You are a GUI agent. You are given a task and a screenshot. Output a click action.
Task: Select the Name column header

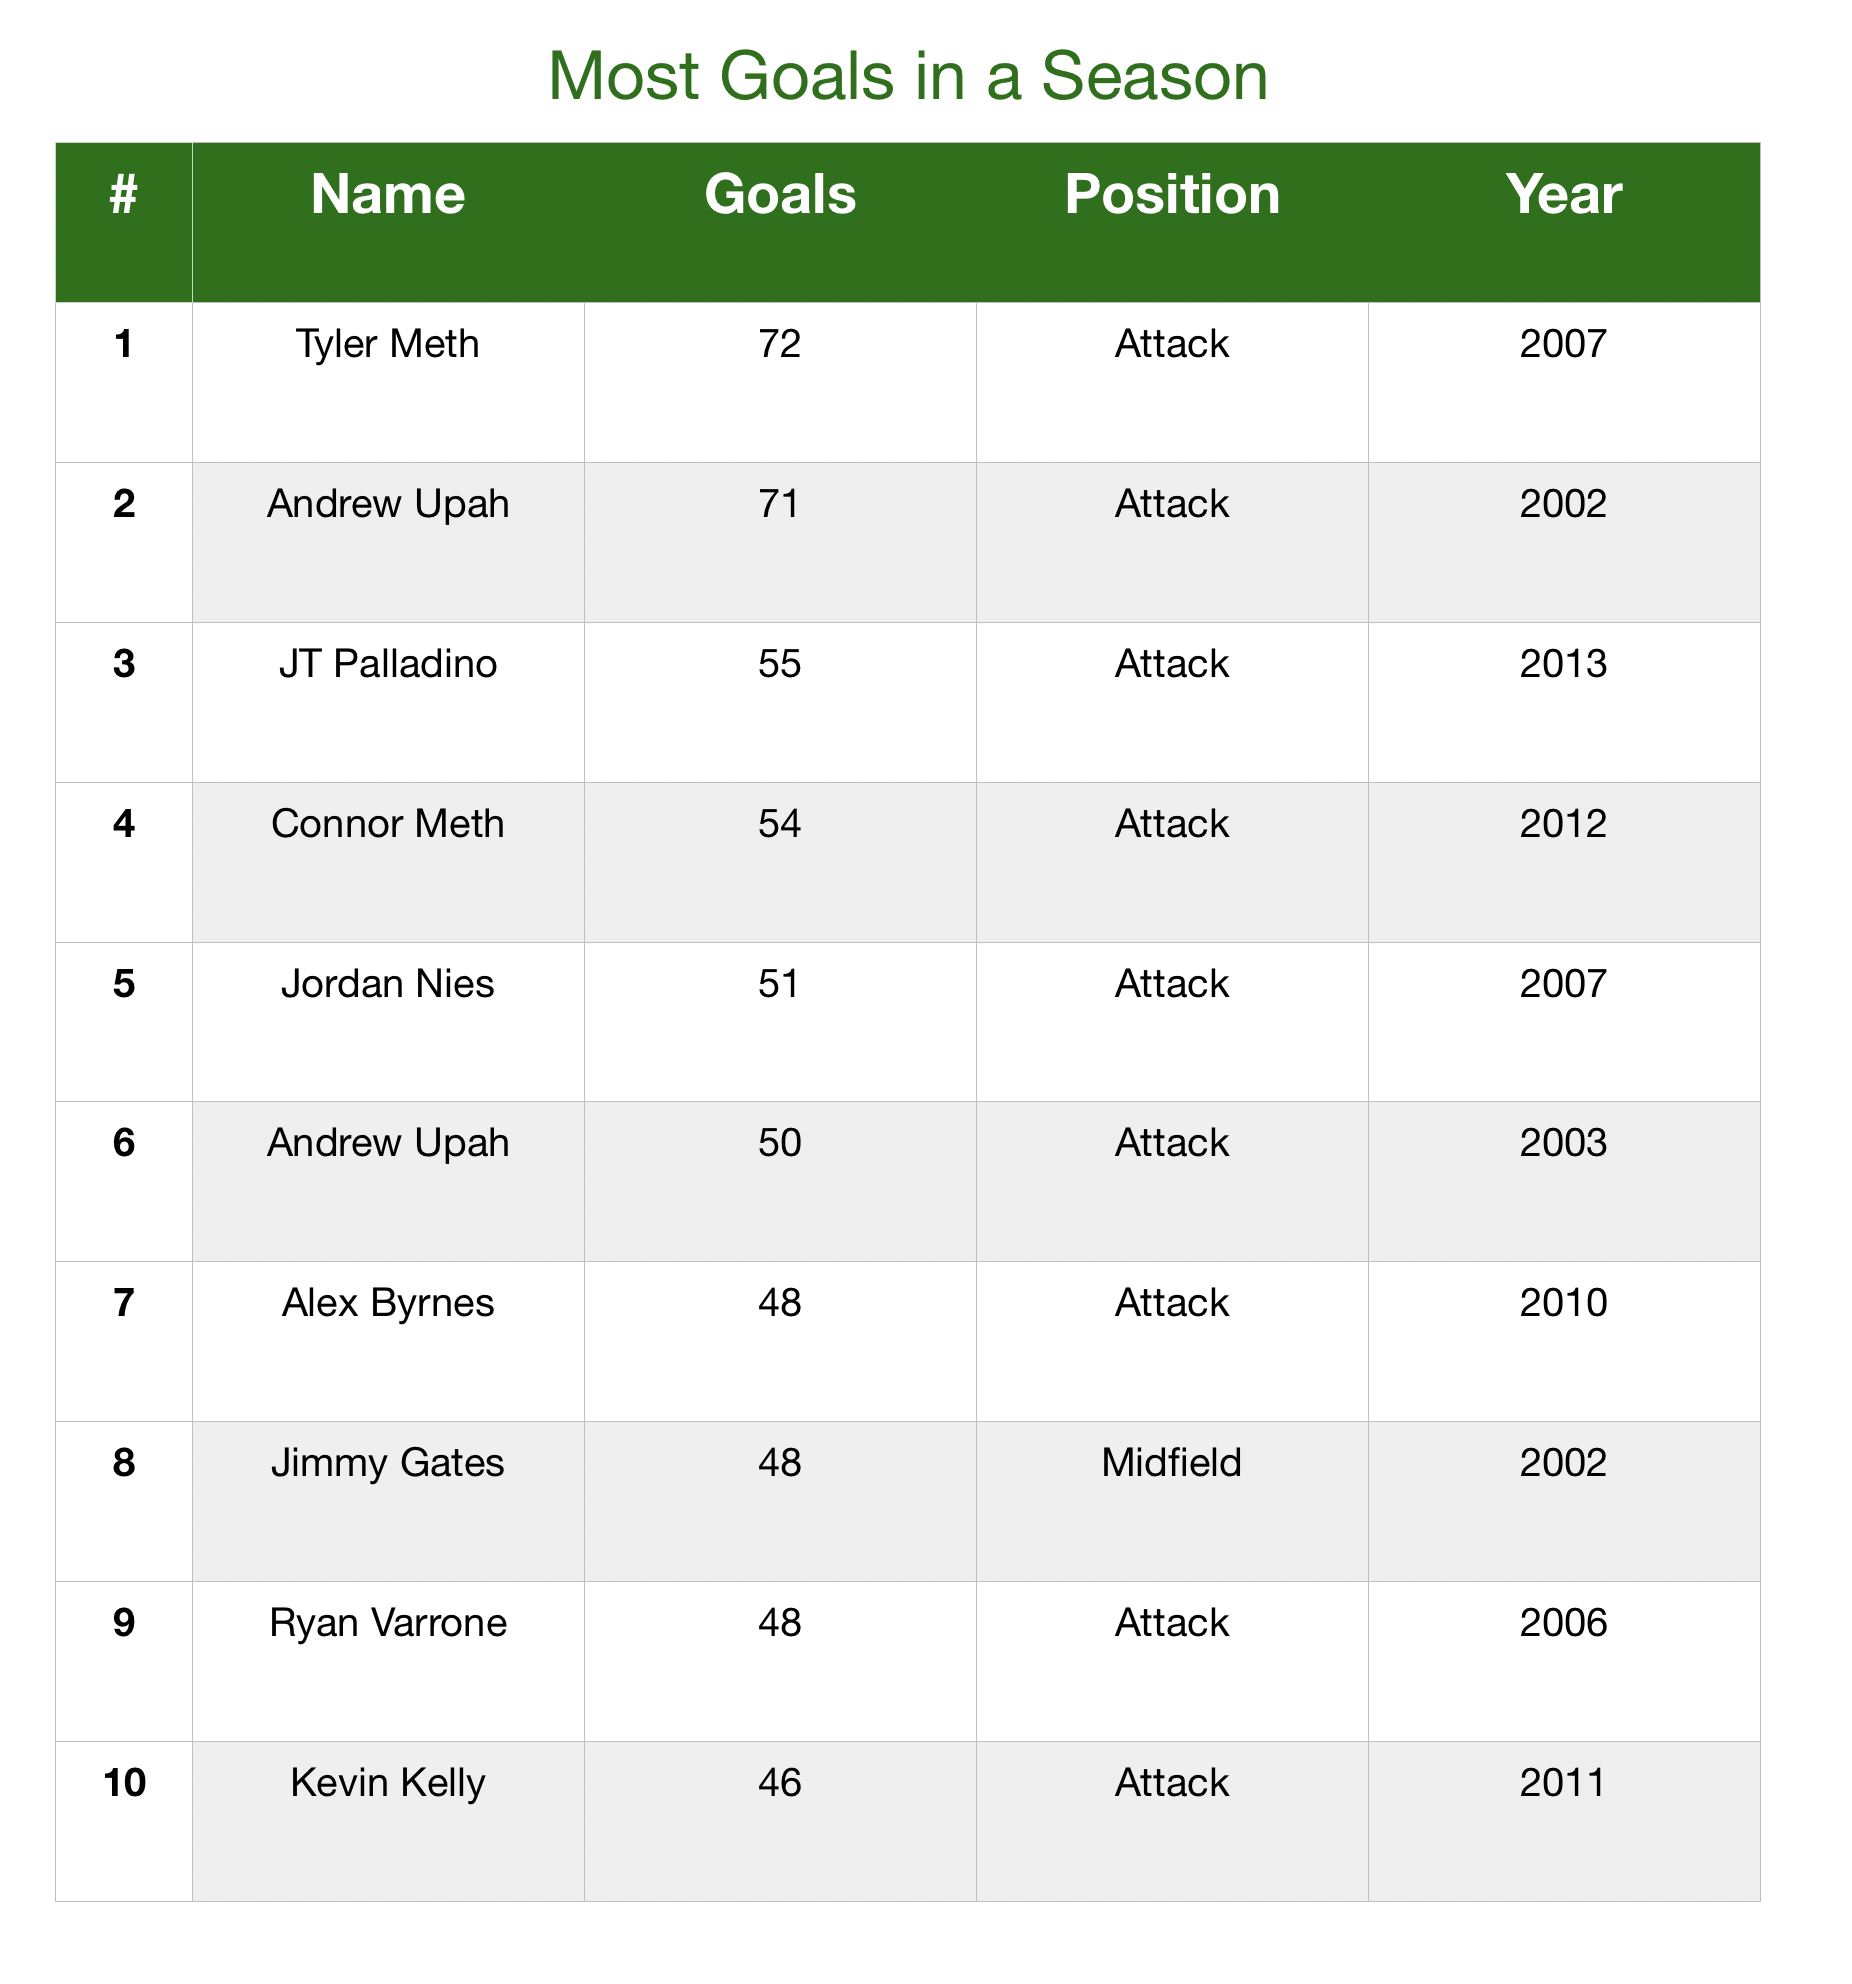tap(388, 222)
